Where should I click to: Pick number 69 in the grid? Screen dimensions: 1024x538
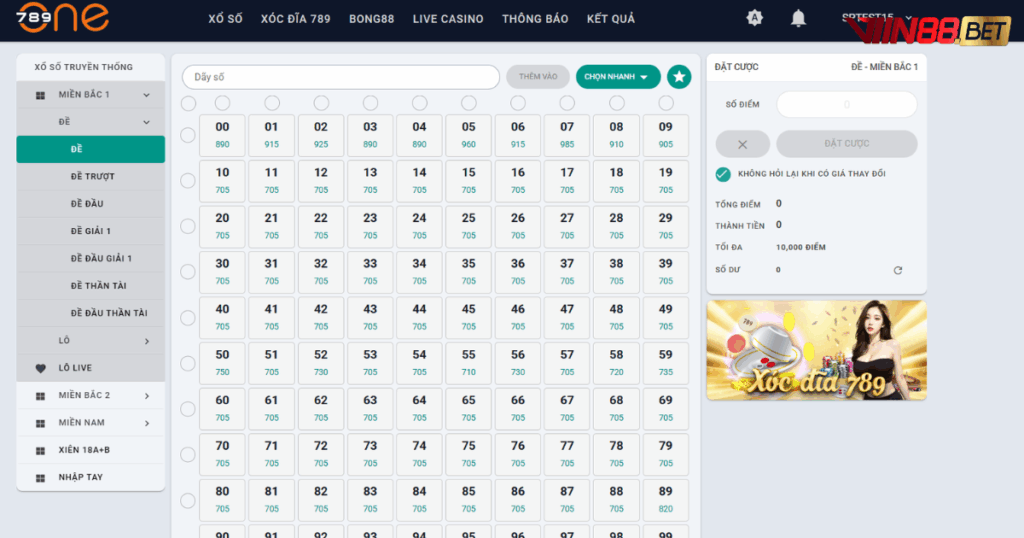665,408
